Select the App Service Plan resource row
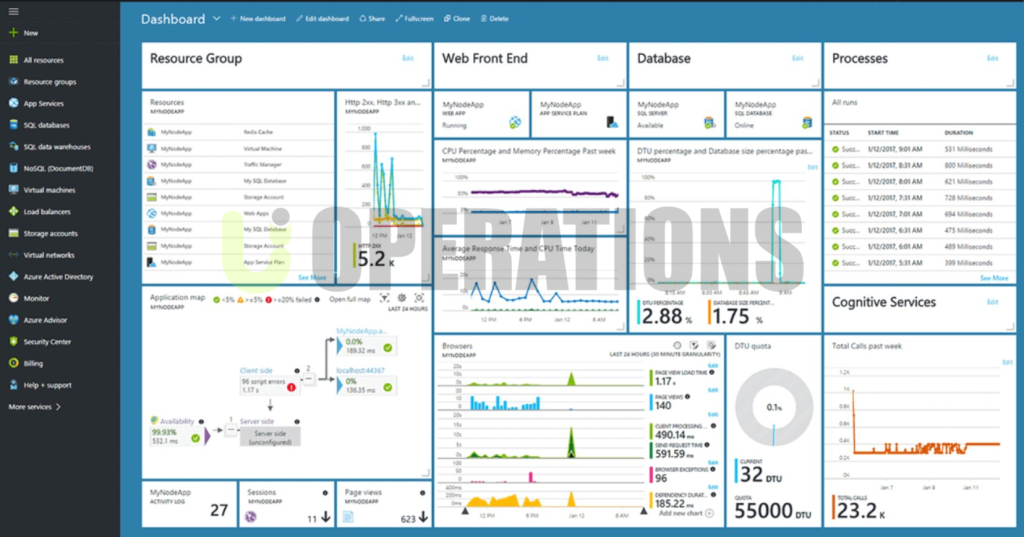 coord(238,262)
